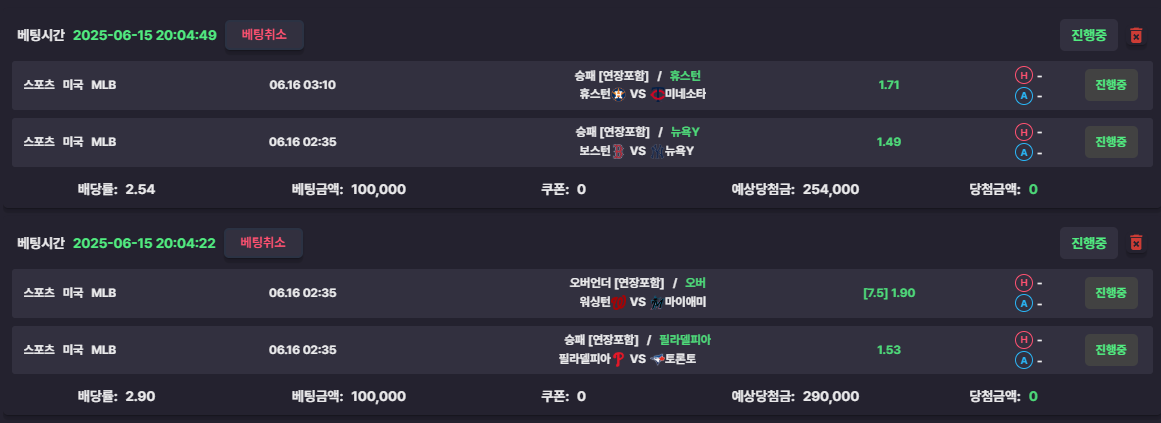
Task: Click the New York Yankees team logo
Action: coord(658,151)
